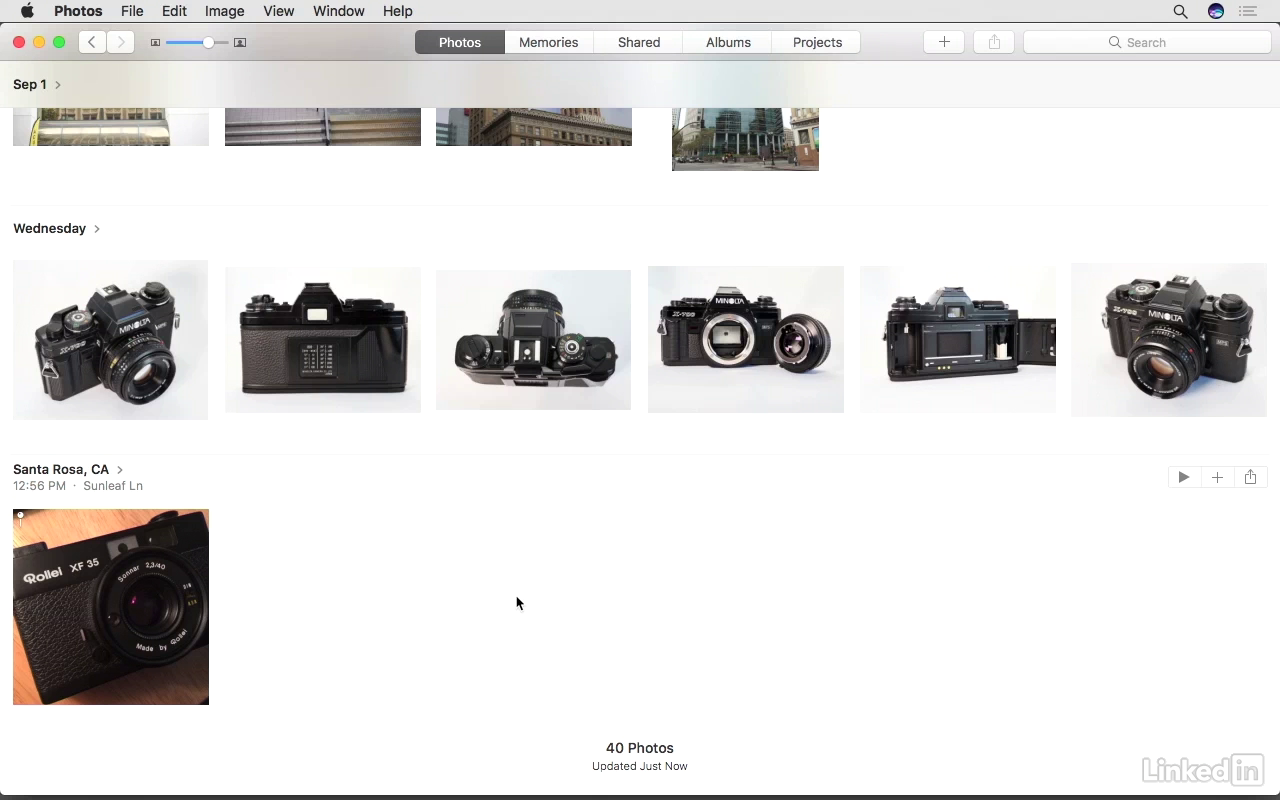Switch to the Memories tab
Viewport: 1280px width, 800px height.
[548, 42]
